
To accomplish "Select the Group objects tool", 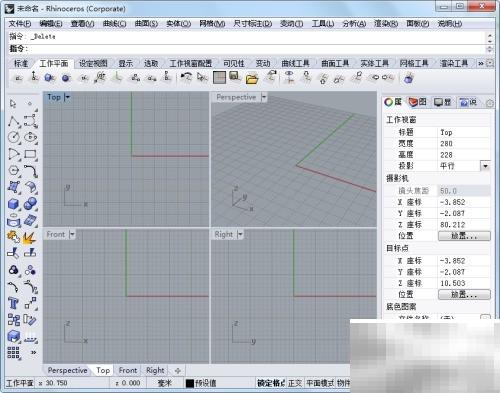I will pyautogui.click(x=14, y=269).
